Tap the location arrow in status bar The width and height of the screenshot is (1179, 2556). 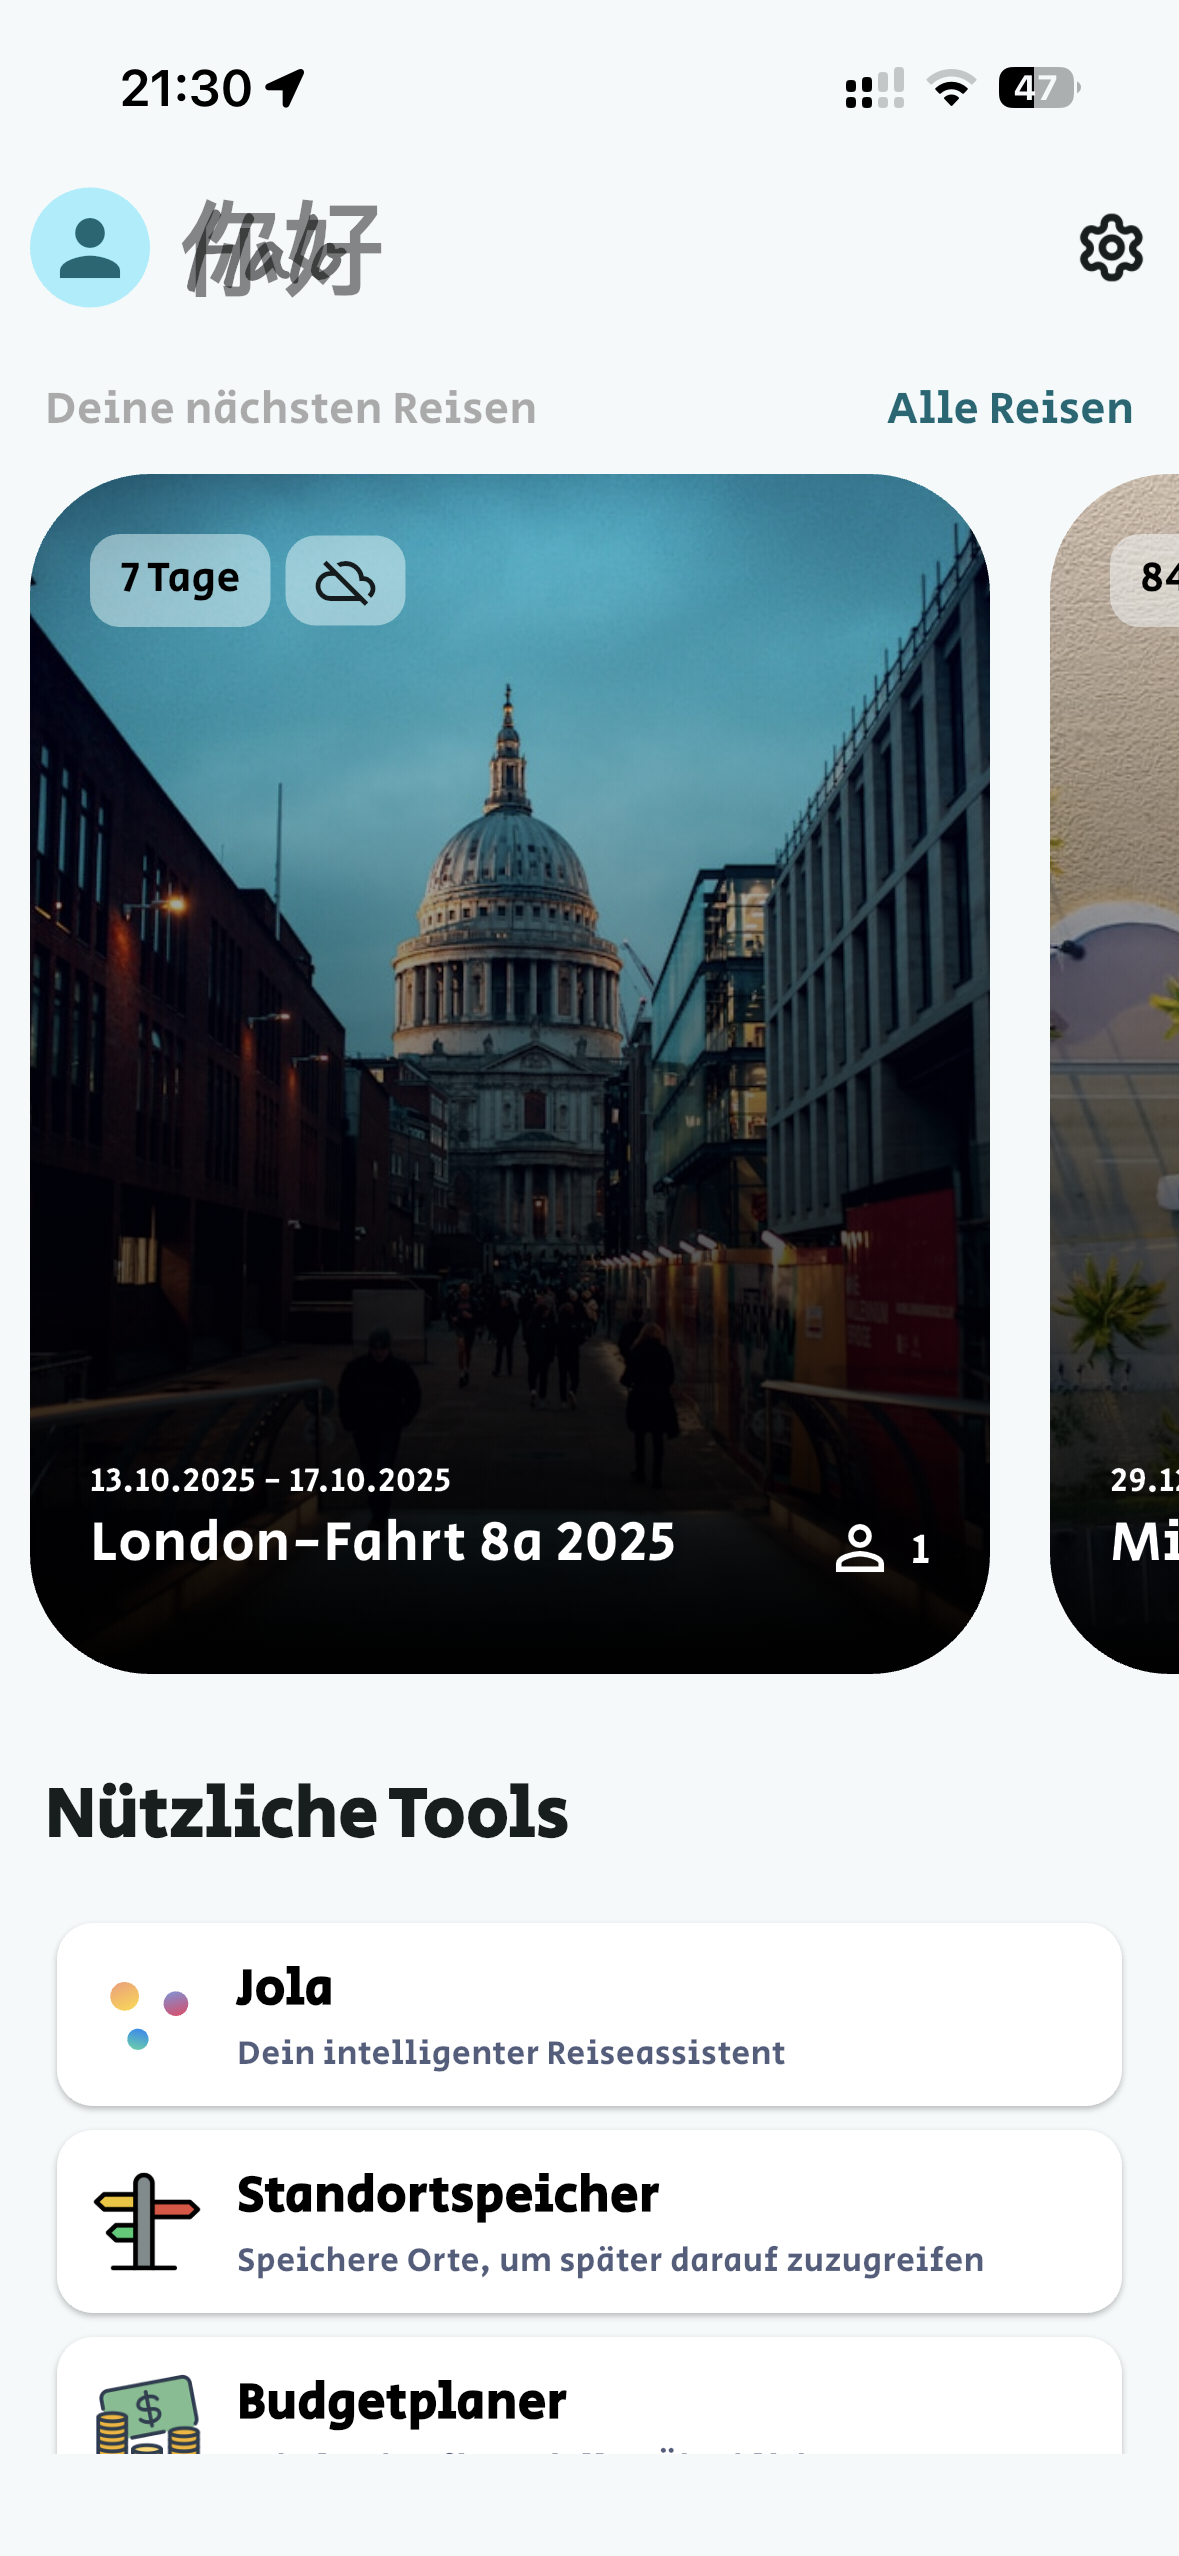point(285,88)
